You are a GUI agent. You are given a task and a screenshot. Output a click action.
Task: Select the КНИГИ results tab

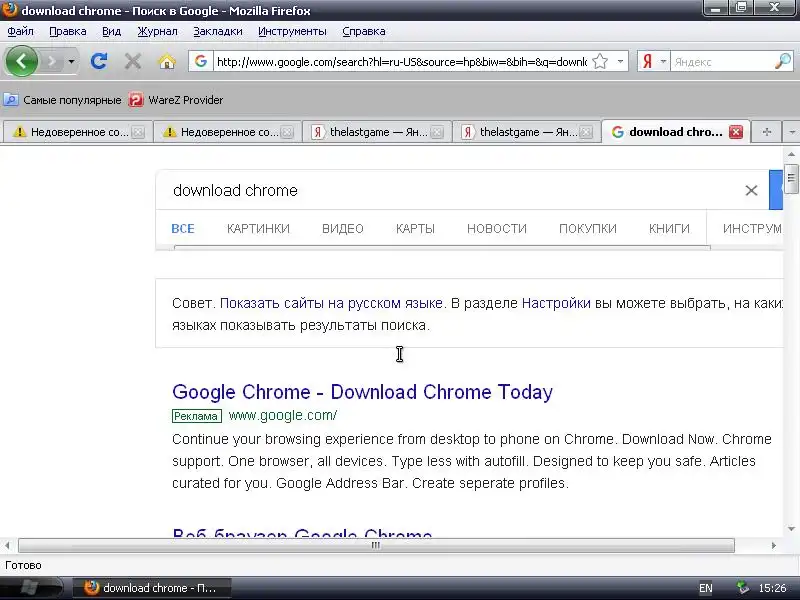tap(669, 229)
